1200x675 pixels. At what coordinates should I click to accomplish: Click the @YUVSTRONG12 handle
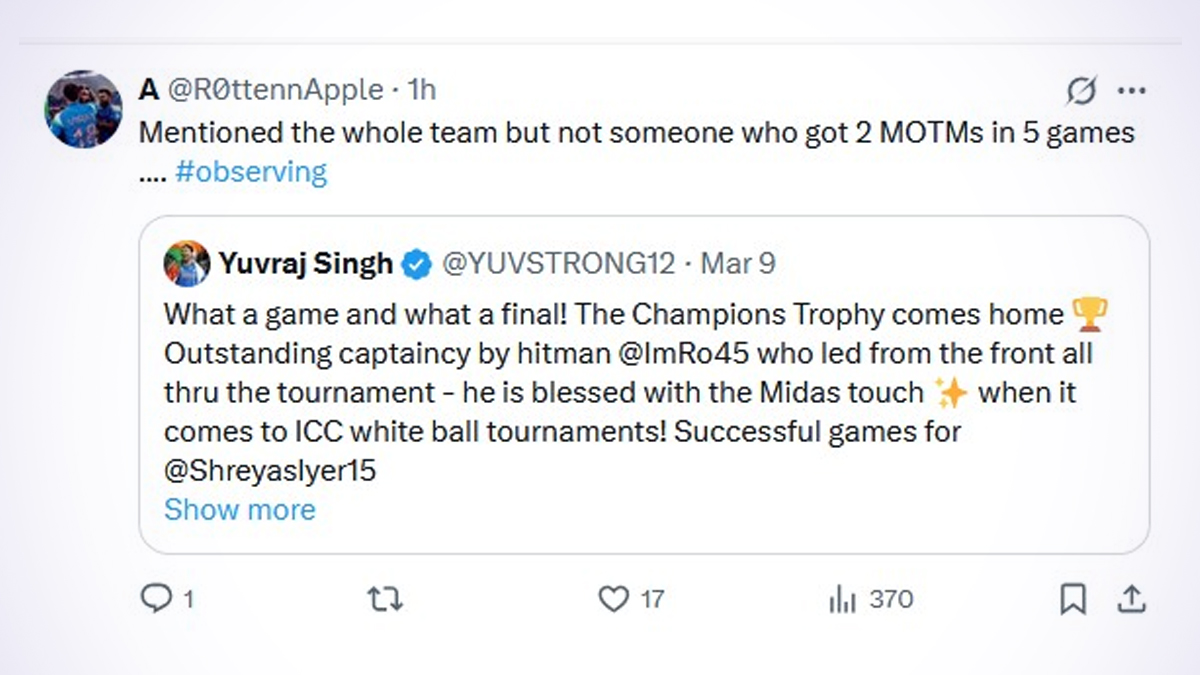click(x=556, y=264)
